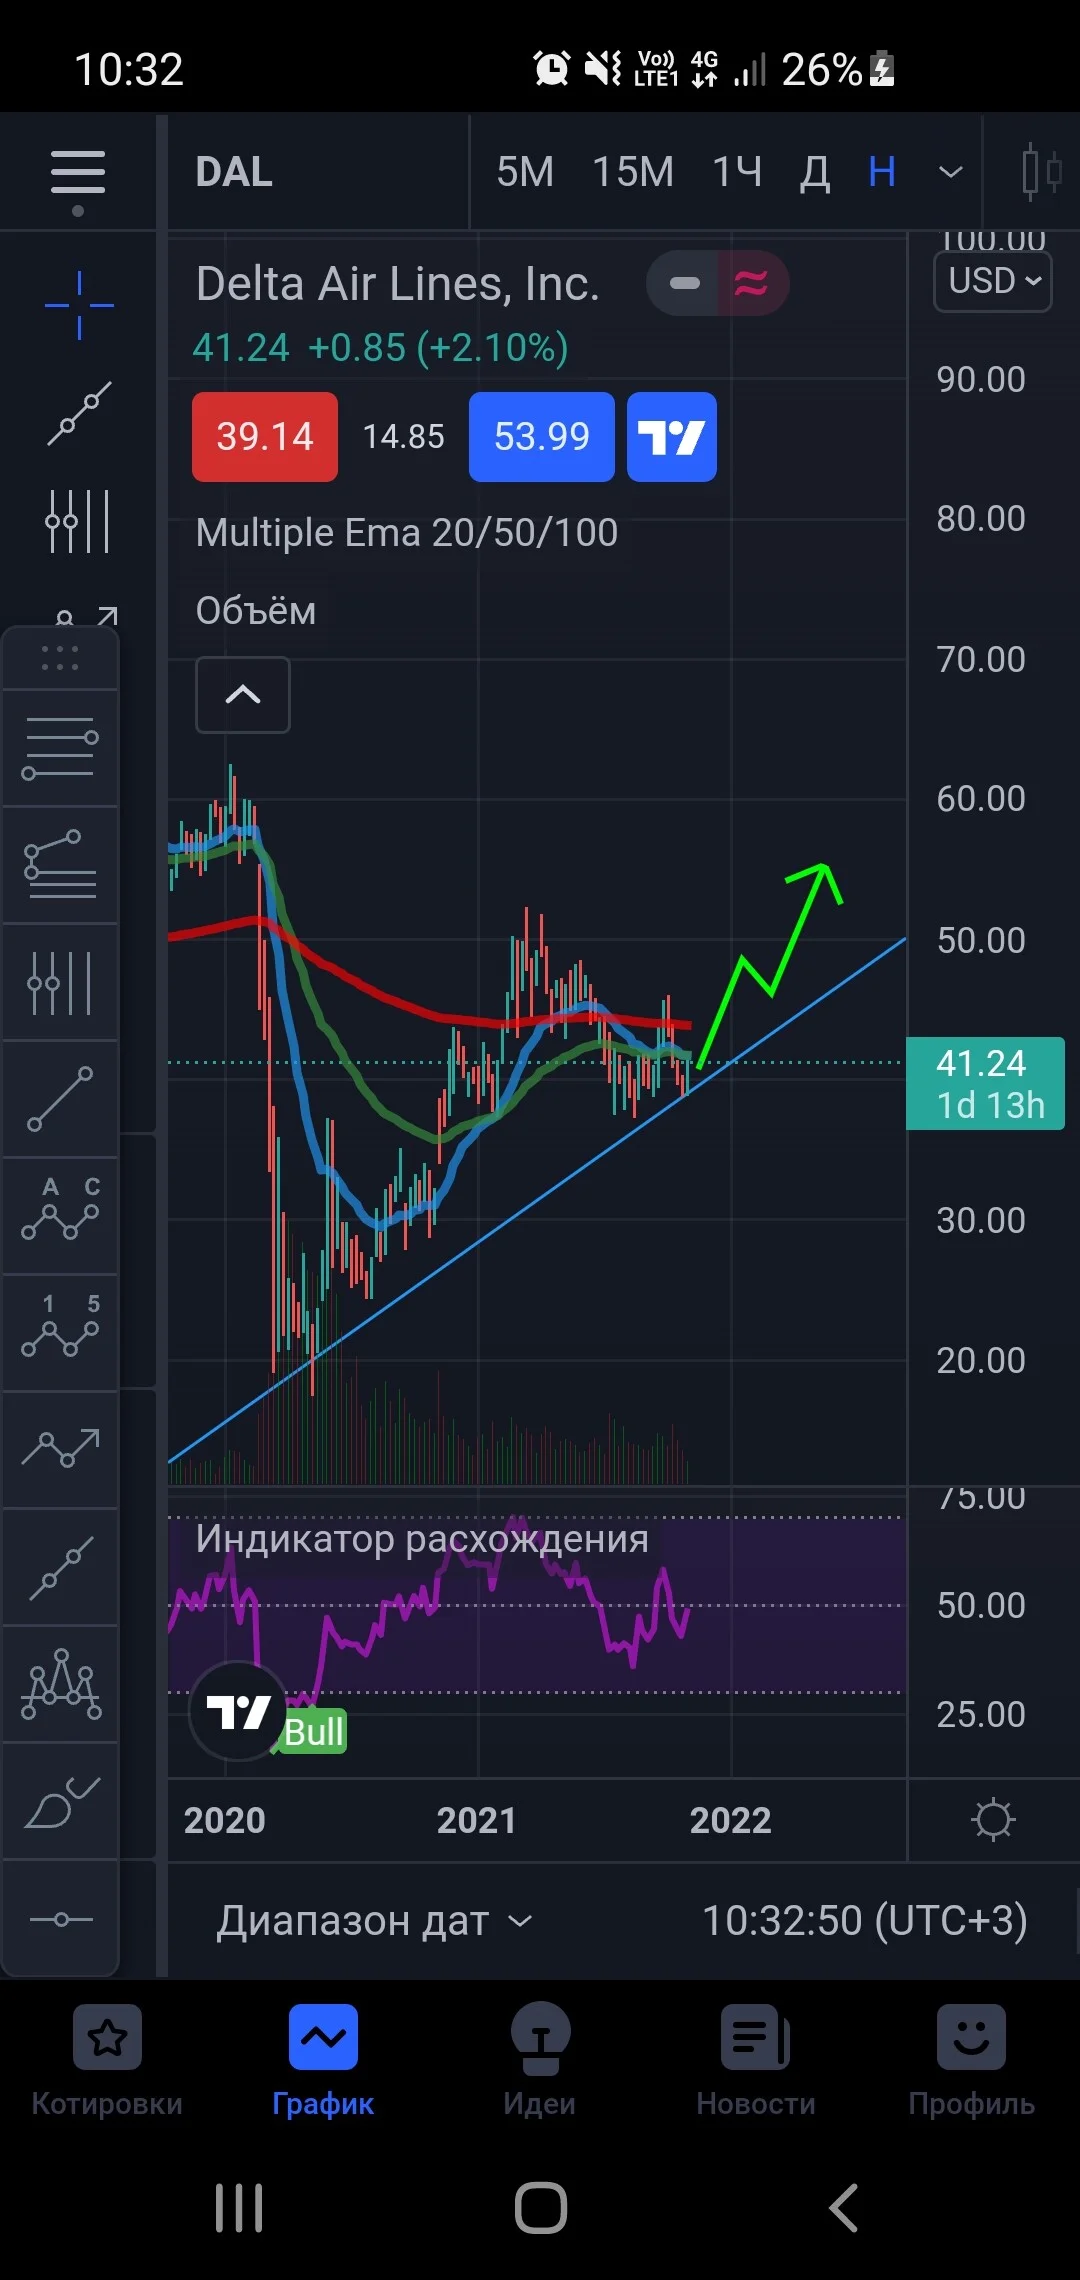The width and height of the screenshot is (1080, 2280).
Task: Tap Android recent apps button
Action: (x=239, y=2207)
